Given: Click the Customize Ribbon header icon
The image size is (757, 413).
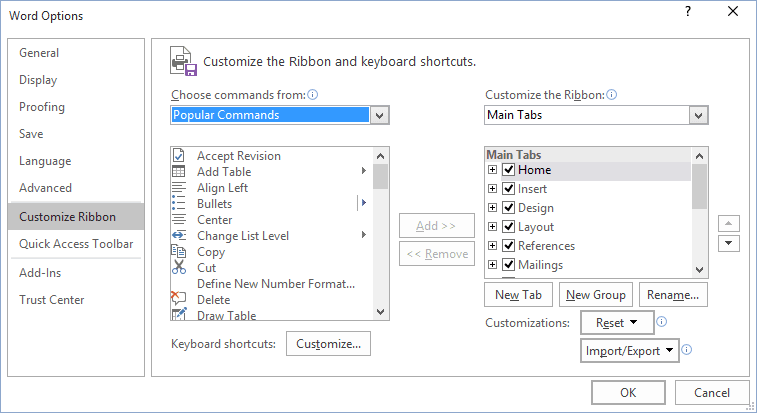Looking at the screenshot, I should coord(183,61).
